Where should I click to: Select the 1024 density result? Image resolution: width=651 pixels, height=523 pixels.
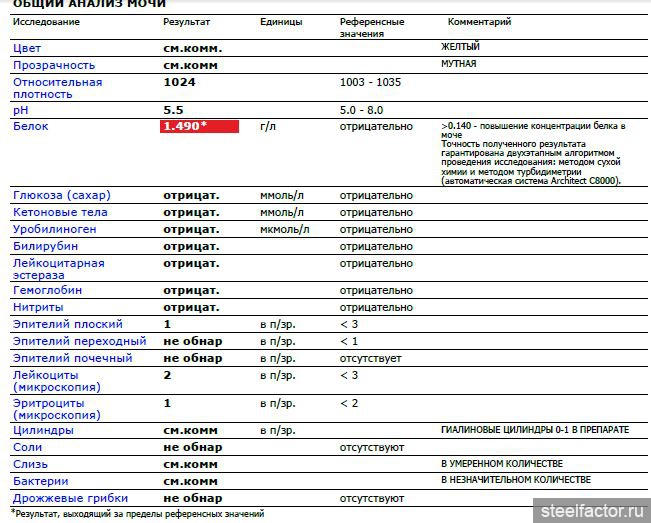(179, 82)
